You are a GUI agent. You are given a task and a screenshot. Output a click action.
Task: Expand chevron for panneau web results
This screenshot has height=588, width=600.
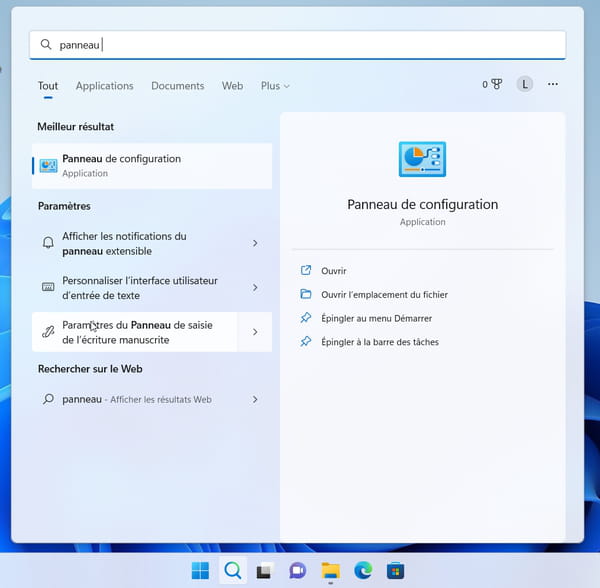click(255, 399)
